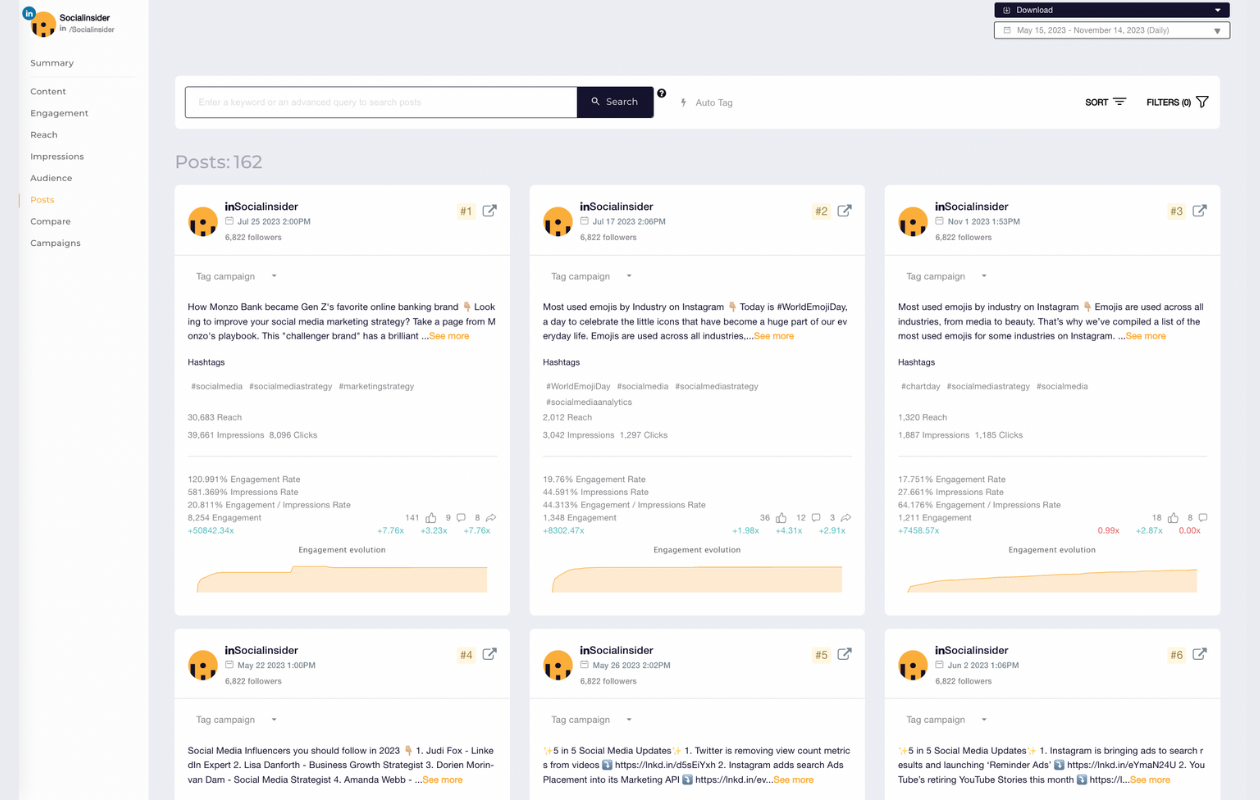Open post #1 in external link

click(x=490, y=211)
